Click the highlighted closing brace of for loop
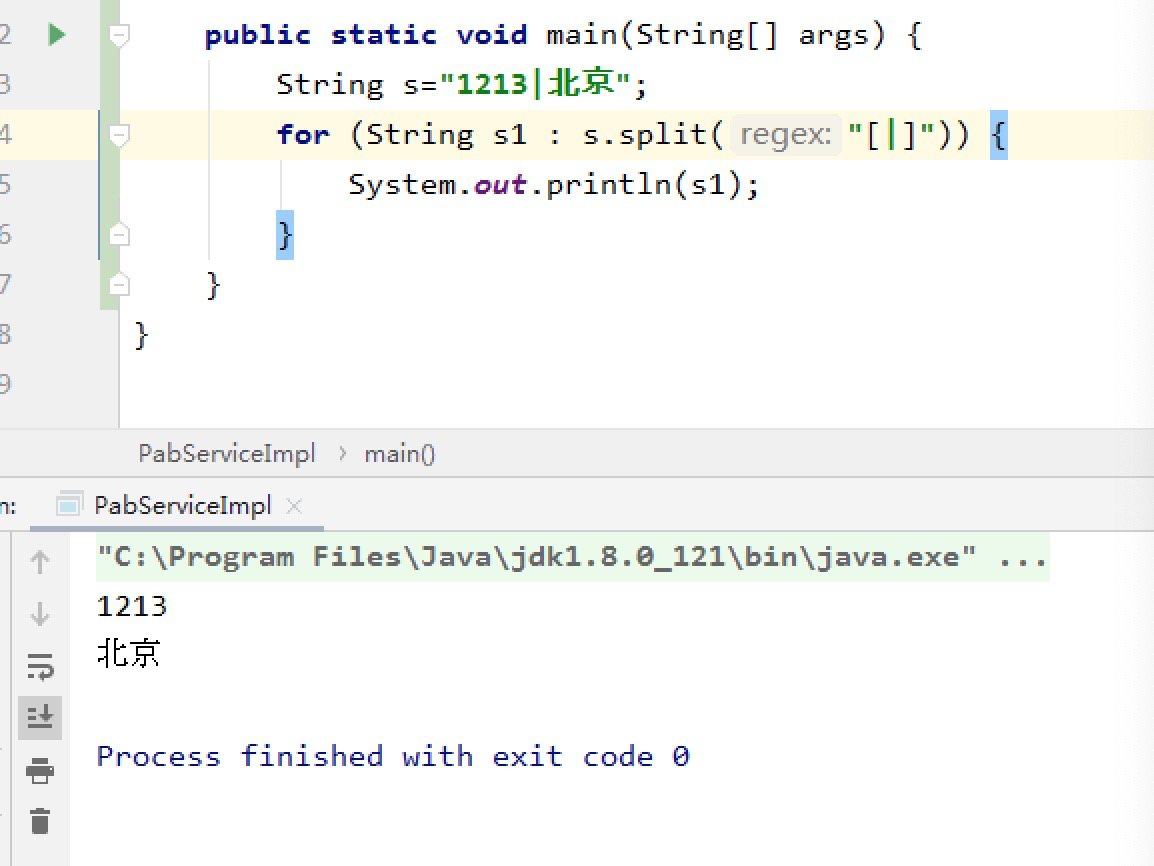This screenshot has height=866, width=1154. click(x=285, y=235)
